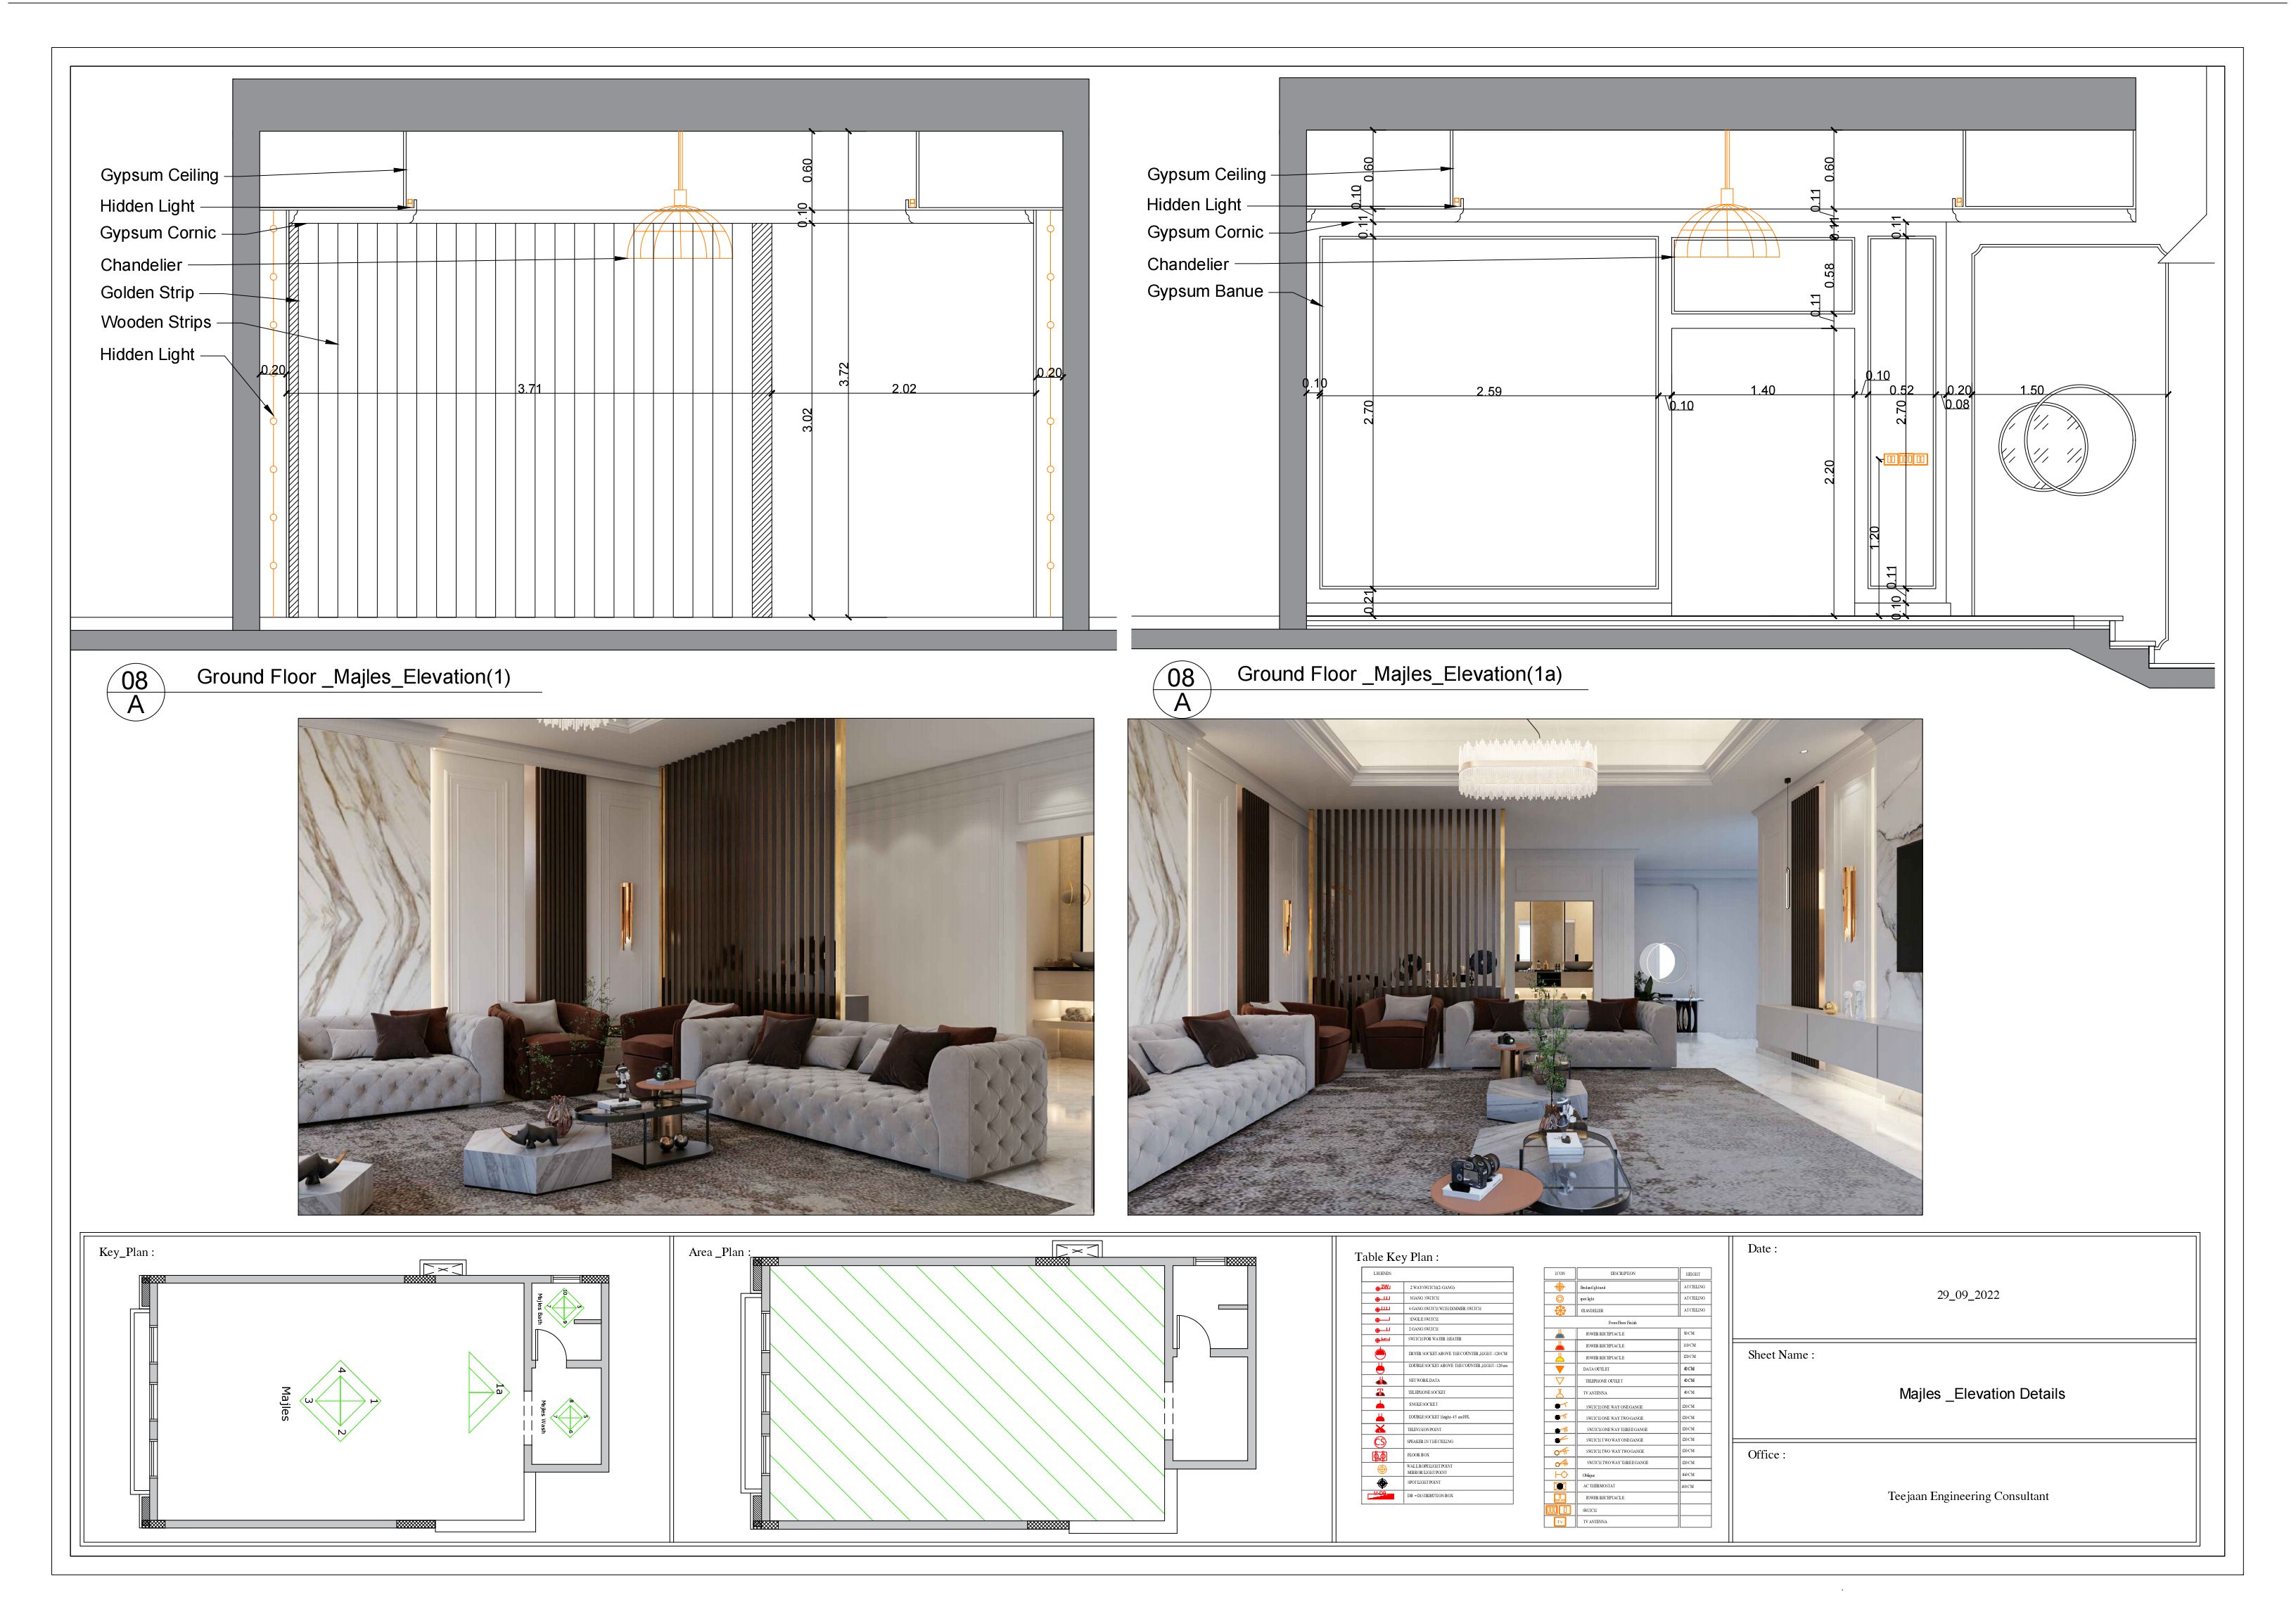
Task: Click the Chandelier icon in legend table
Action: [x=1560, y=1311]
